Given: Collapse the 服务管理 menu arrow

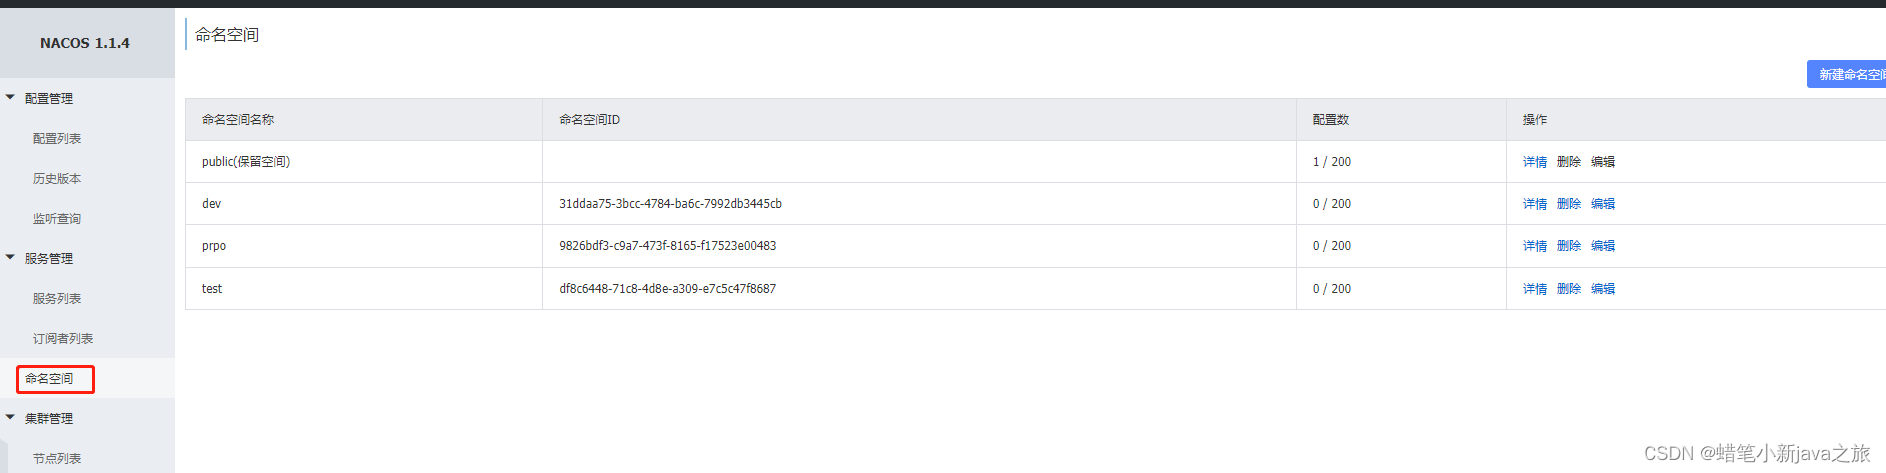Looking at the screenshot, I should tap(10, 258).
